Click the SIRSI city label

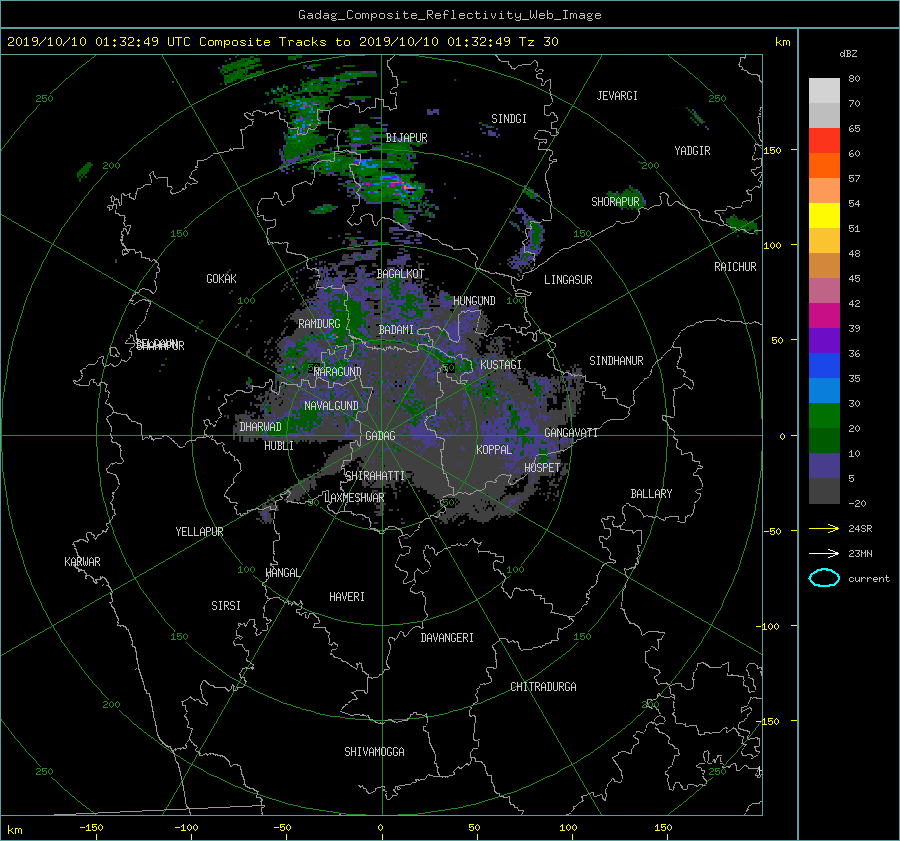pos(226,606)
